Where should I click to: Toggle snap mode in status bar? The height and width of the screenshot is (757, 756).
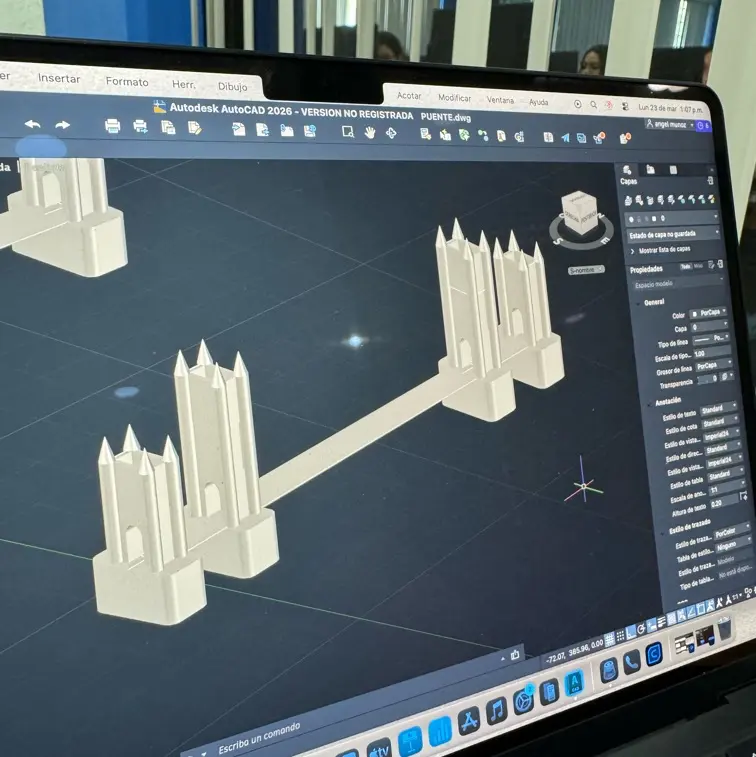click(x=620, y=636)
